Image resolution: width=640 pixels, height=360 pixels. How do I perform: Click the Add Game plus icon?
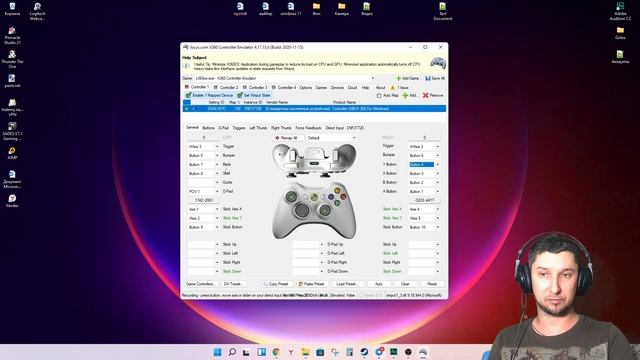(398, 78)
